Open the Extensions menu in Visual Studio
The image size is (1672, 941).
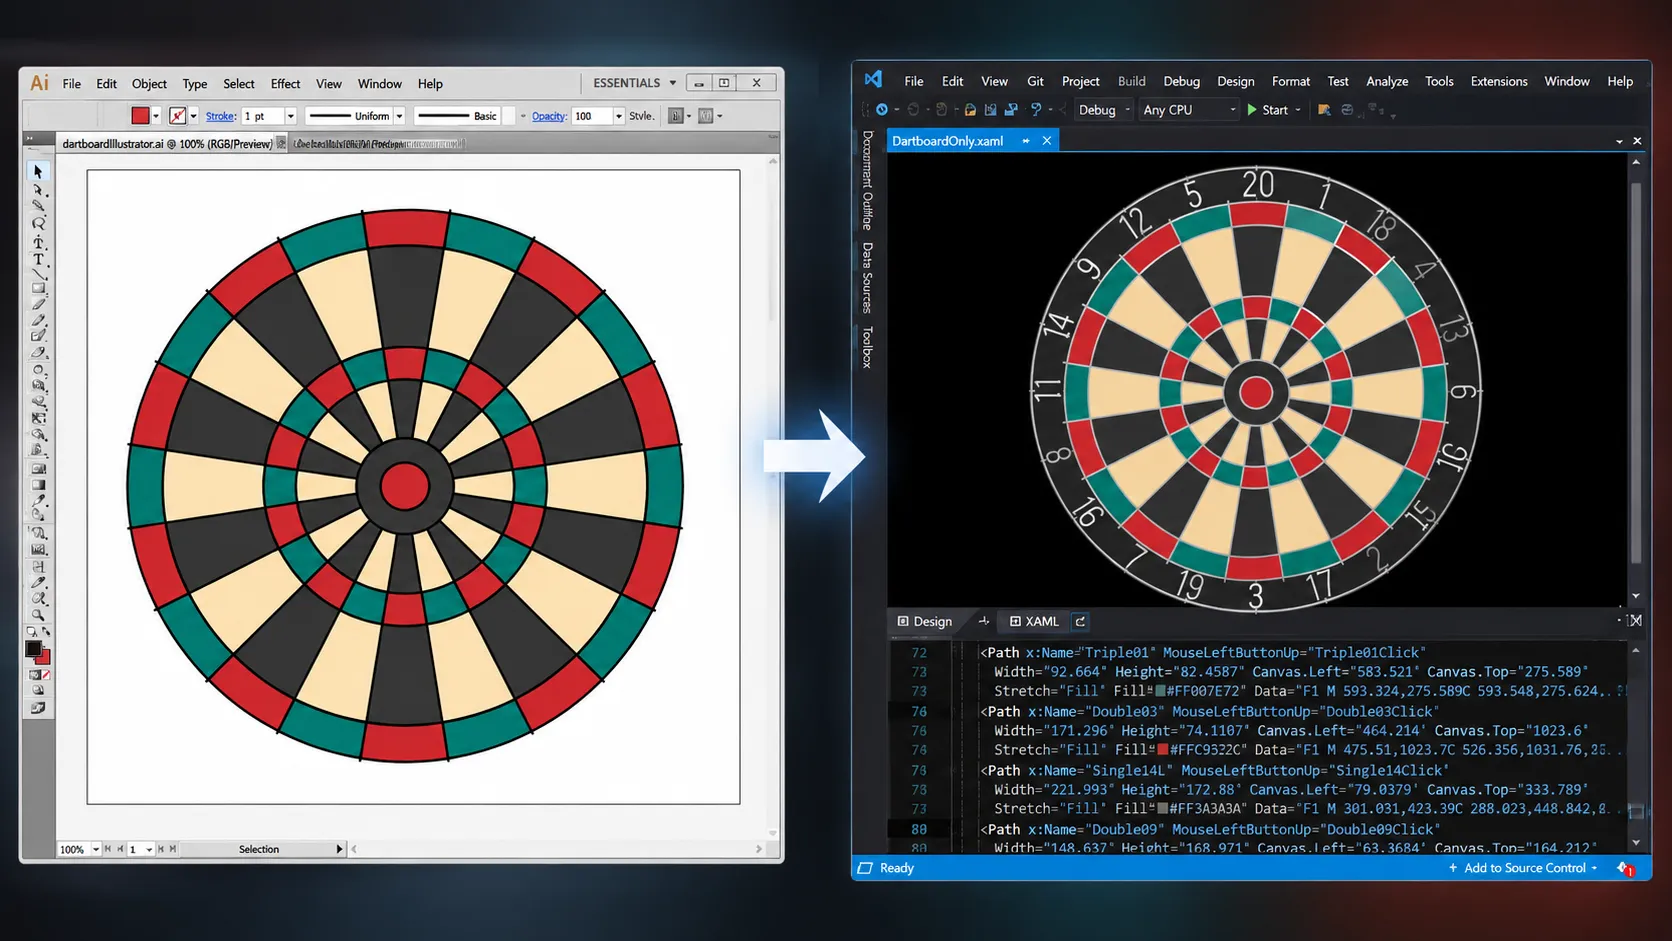[1498, 81]
